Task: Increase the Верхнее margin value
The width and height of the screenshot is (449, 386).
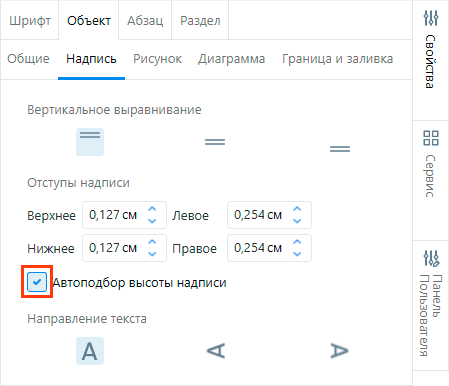Action: pos(152,209)
